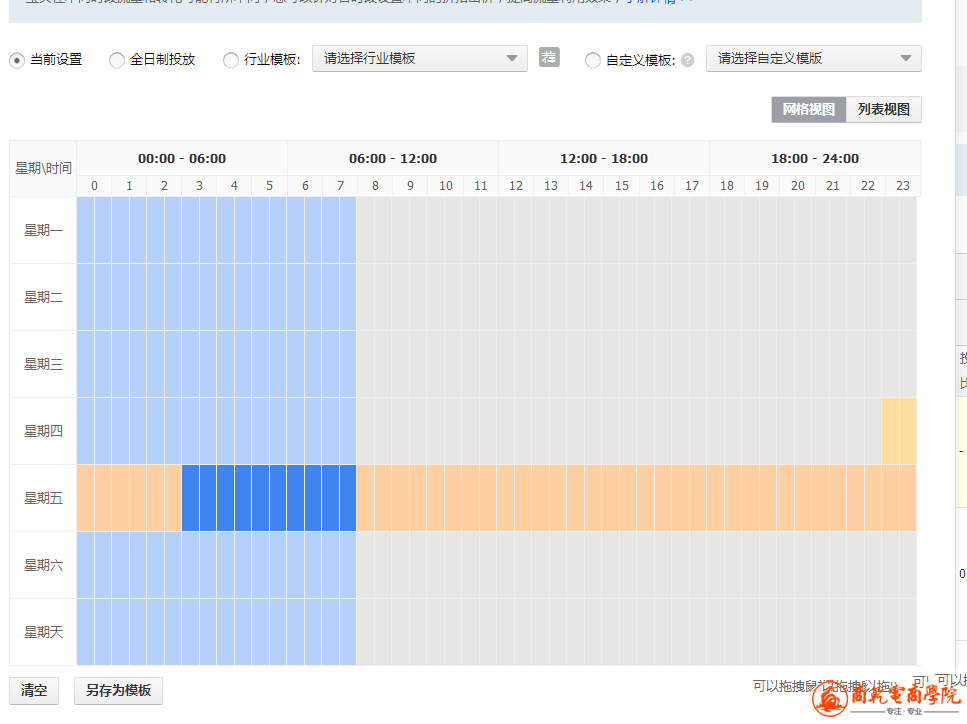Viewport: 967px width, 724px height.
Task: Click the hour 23 column header
Action: (x=903, y=186)
